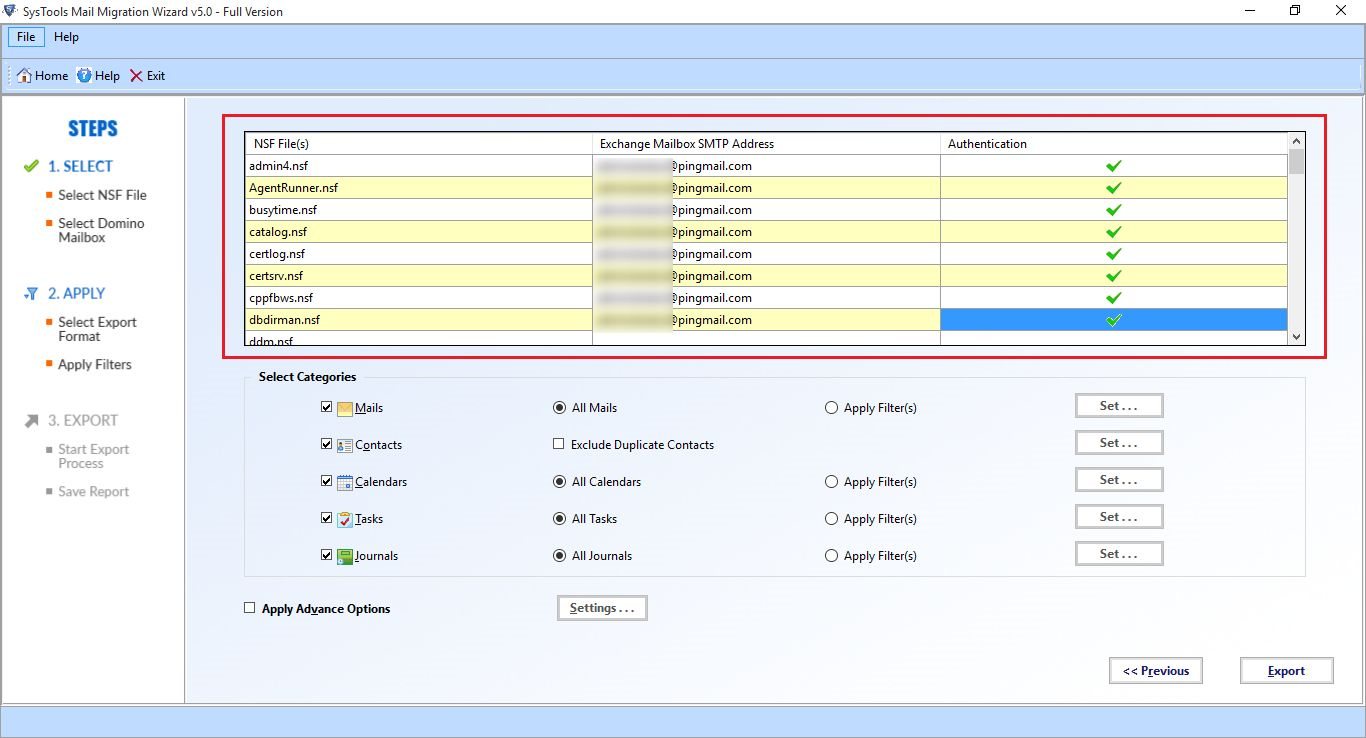Click the SMTP address cell for dbdirman.nsf
The width and height of the screenshot is (1366, 738).
pos(766,320)
